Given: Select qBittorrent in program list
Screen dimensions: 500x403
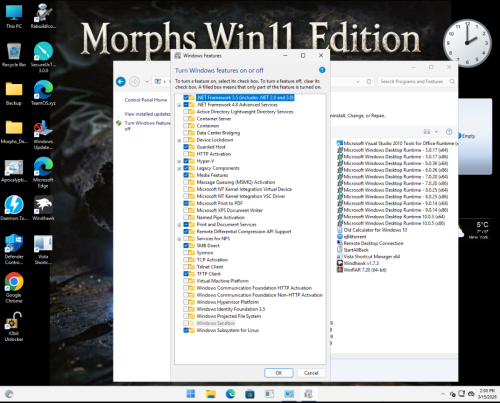Looking at the screenshot, I should click(x=355, y=237).
